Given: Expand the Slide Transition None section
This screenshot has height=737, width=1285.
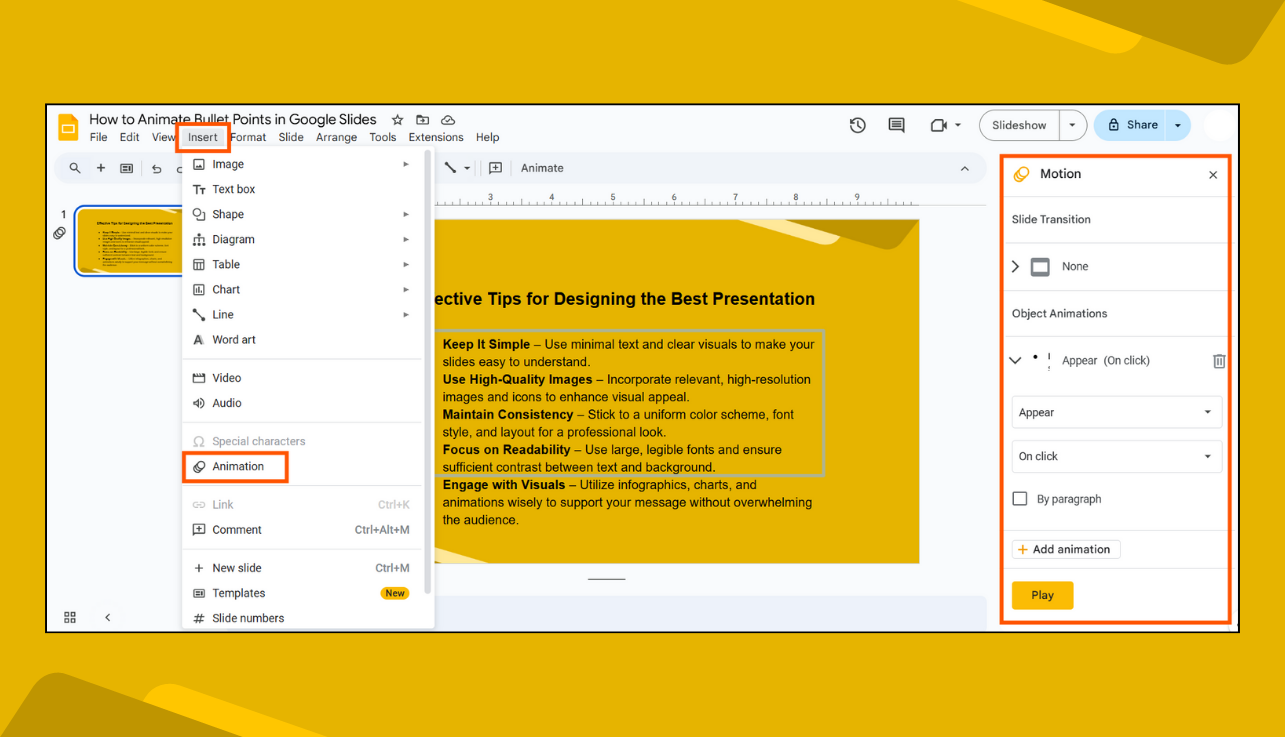Looking at the screenshot, I should tap(1017, 266).
